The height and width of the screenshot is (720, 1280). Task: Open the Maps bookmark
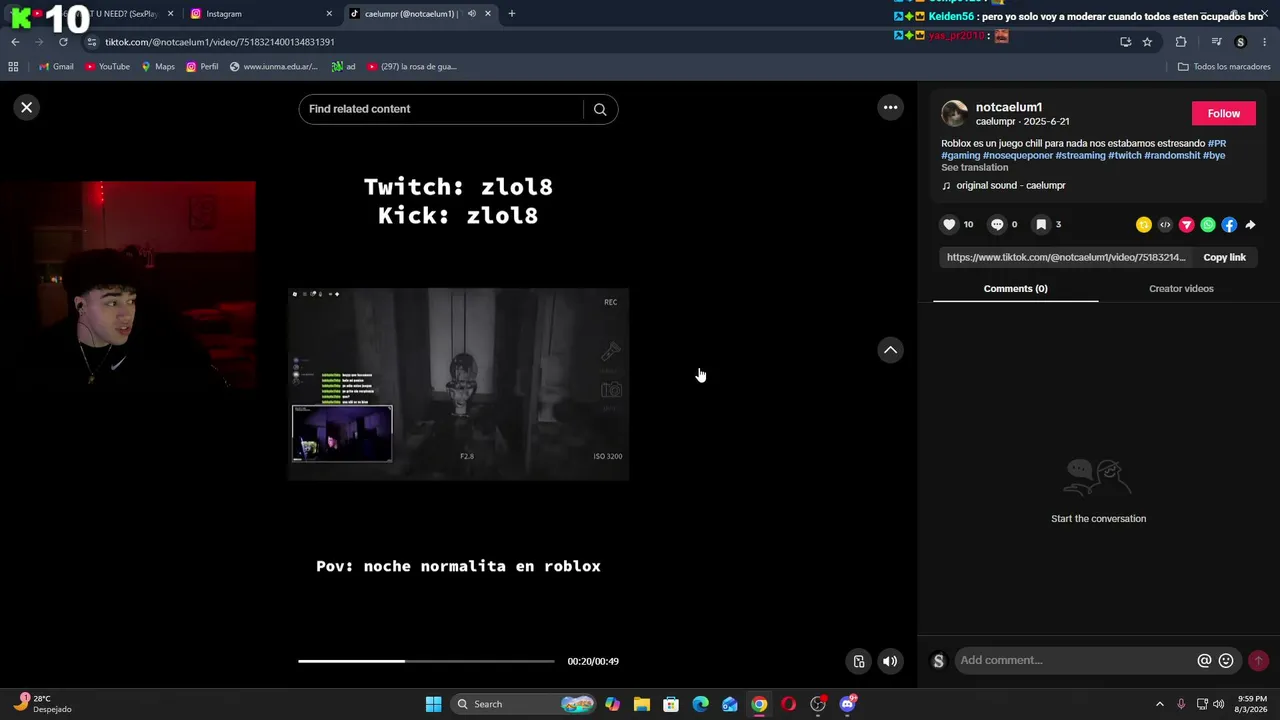(158, 67)
